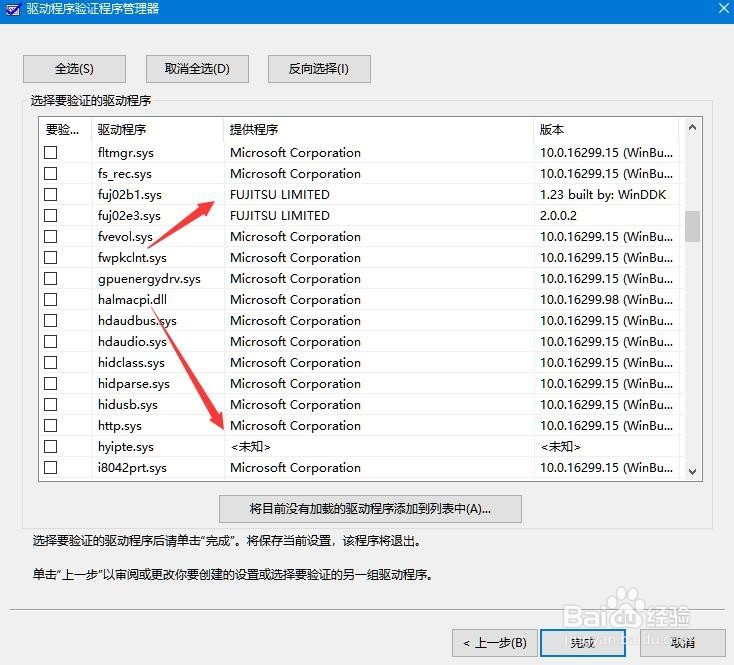Select the fs_rec.sys driver name
Image resolution: width=734 pixels, height=665 pixels.
point(125,174)
